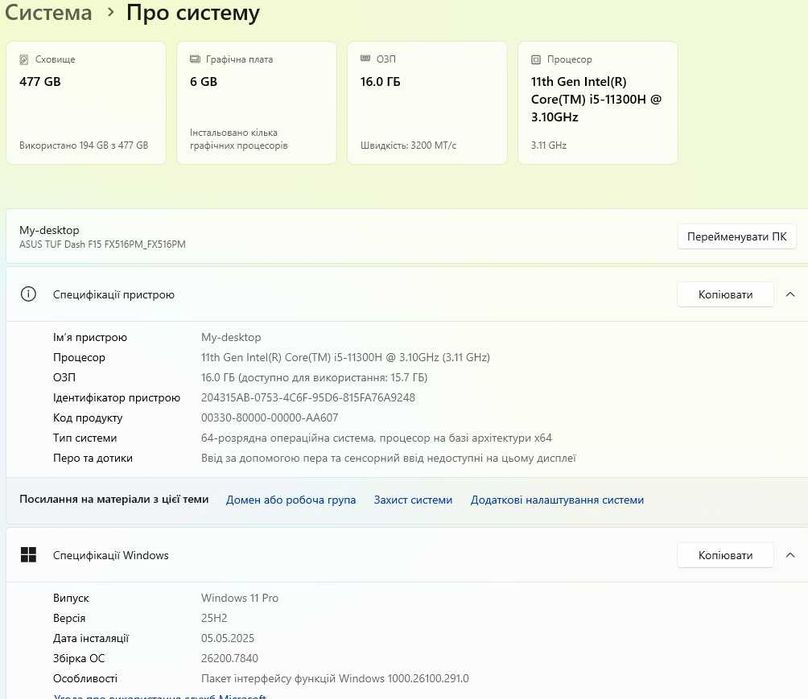808x699 pixels.
Task: Copy device specifications with Копіювати
Action: (725, 294)
